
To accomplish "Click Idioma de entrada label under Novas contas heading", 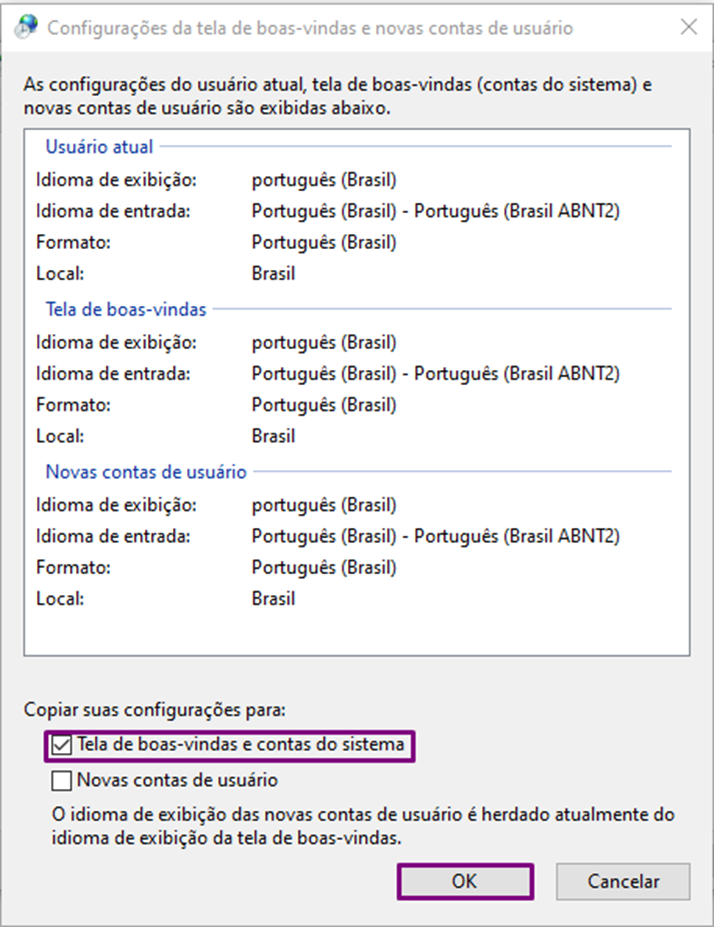I will [x=113, y=536].
